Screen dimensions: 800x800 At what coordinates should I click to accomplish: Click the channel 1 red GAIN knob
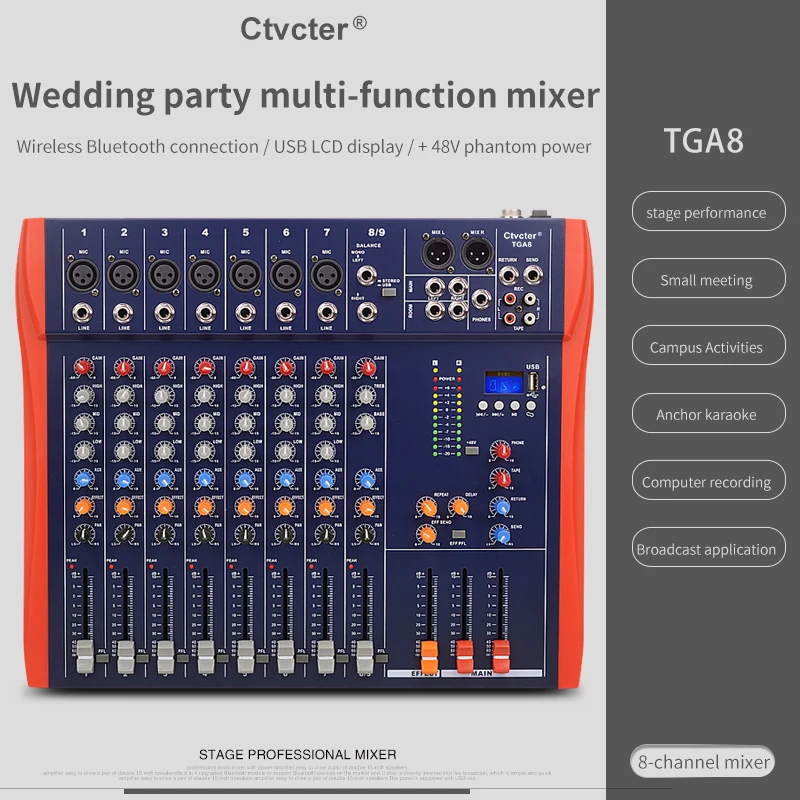(x=84, y=367)
